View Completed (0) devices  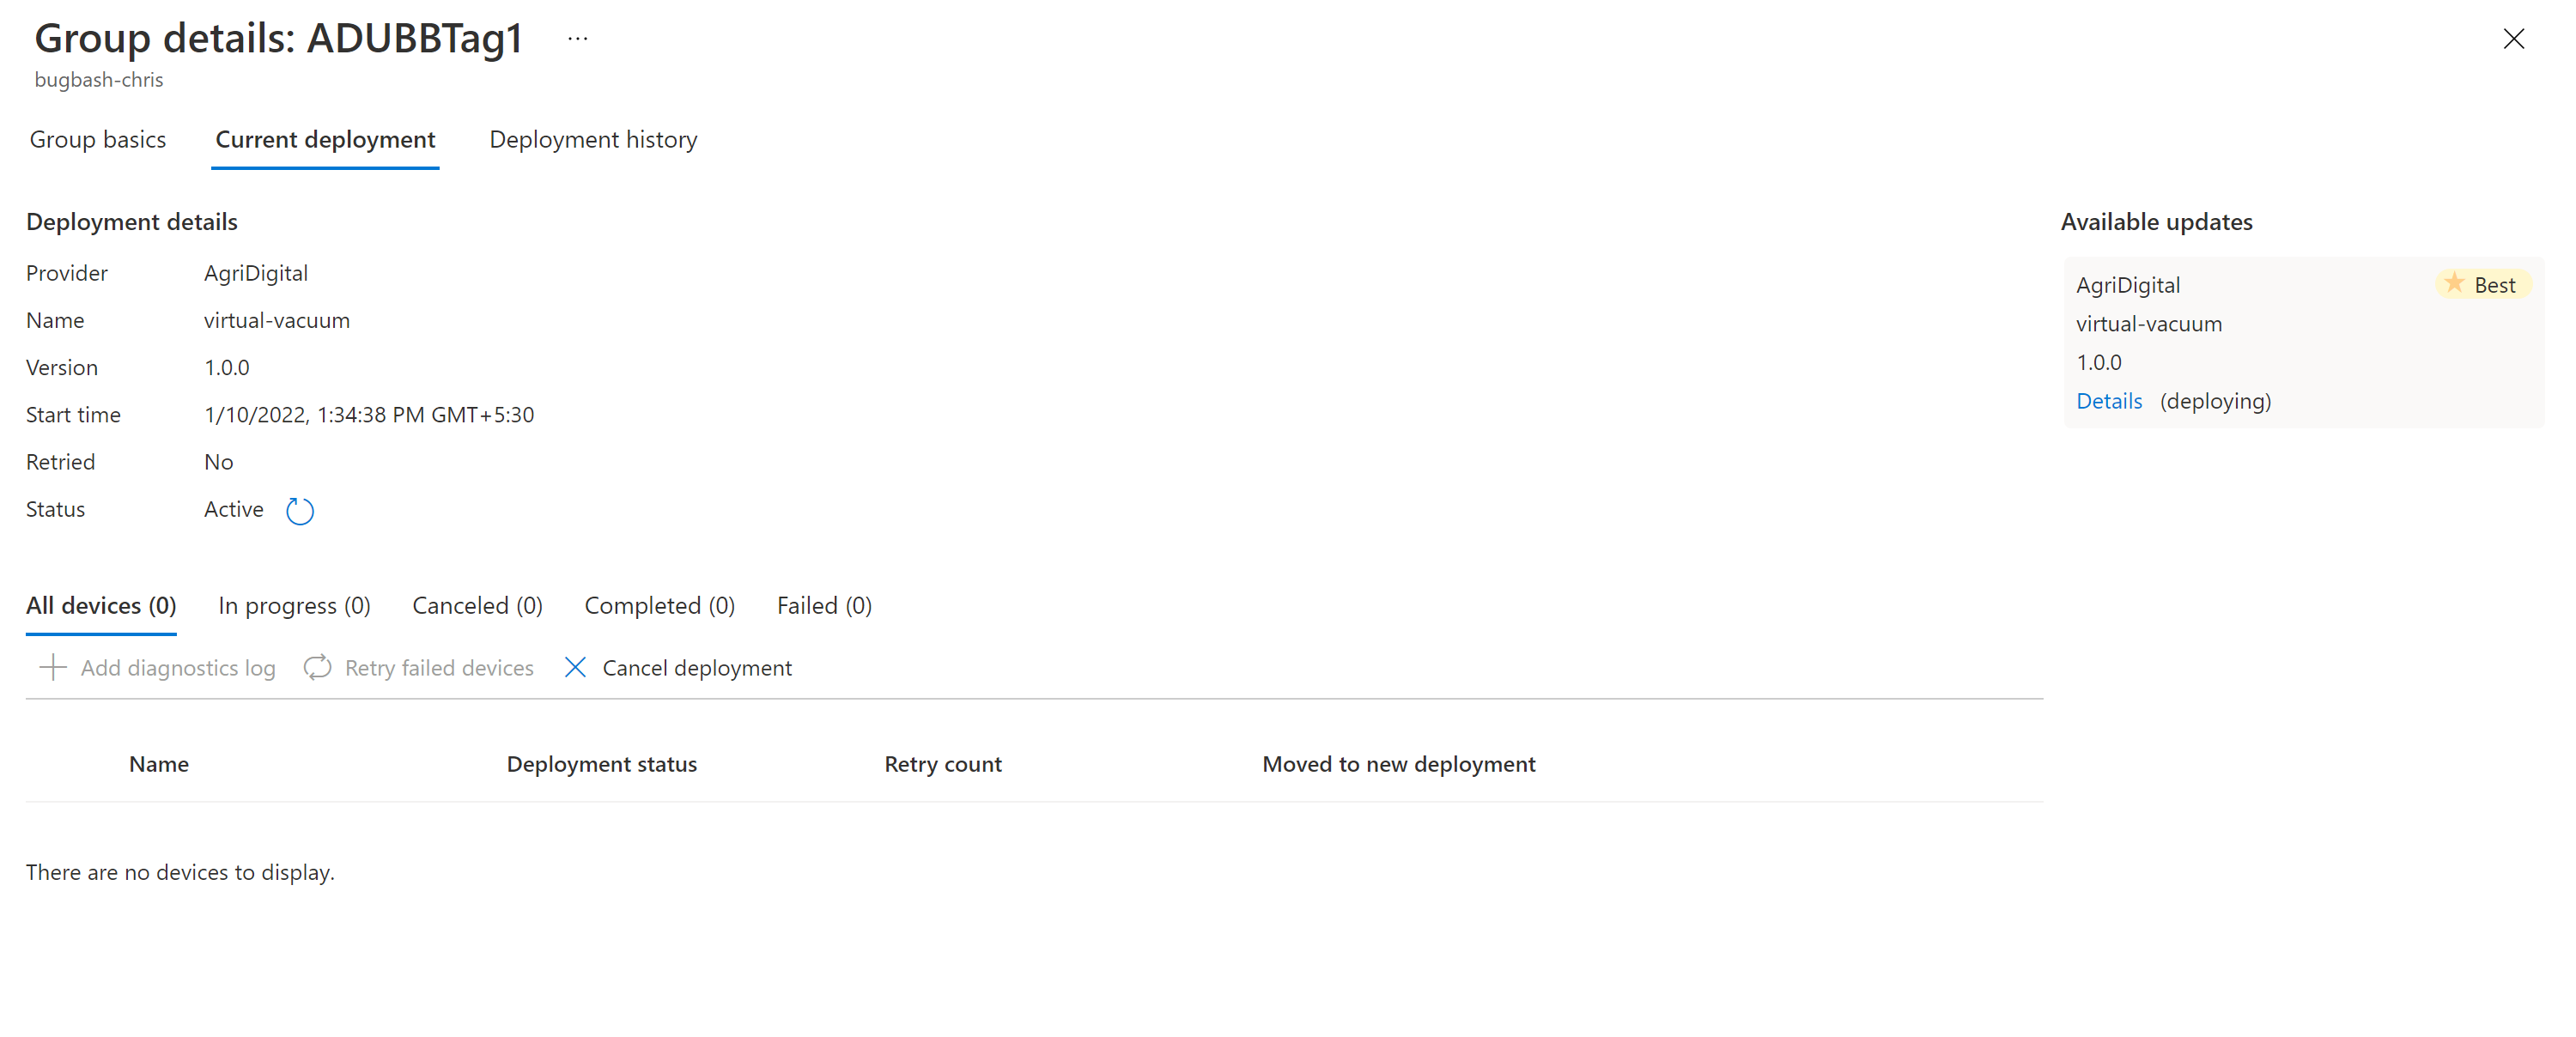[659, 606]
